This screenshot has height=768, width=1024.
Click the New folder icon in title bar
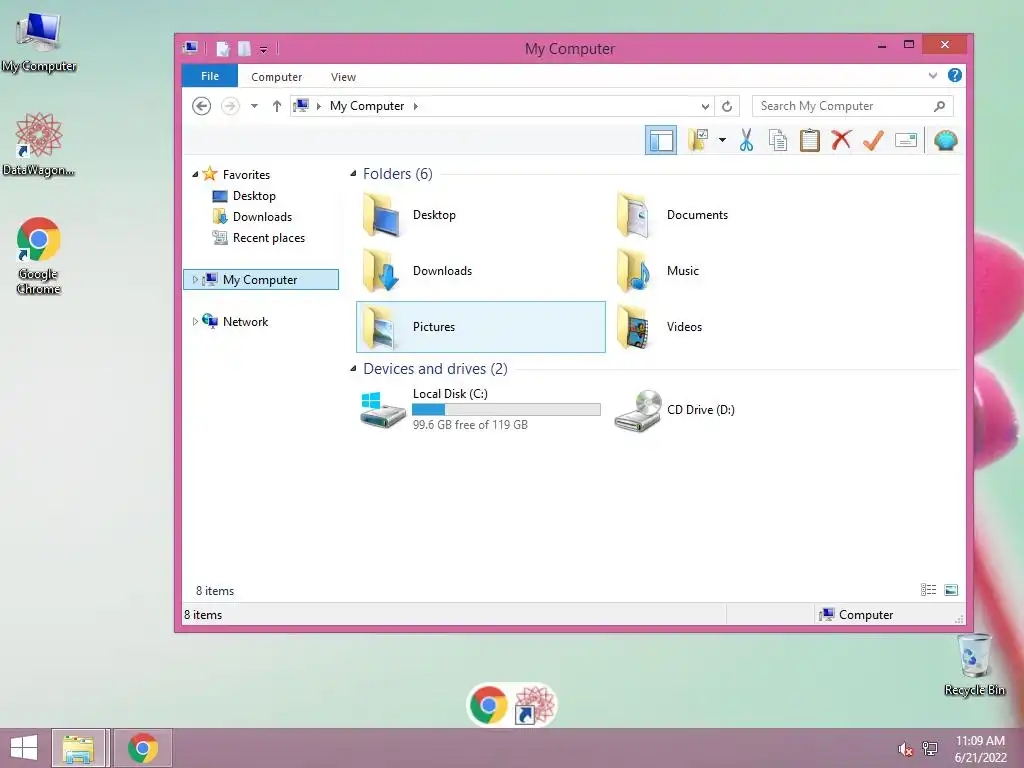click(244, 48)
